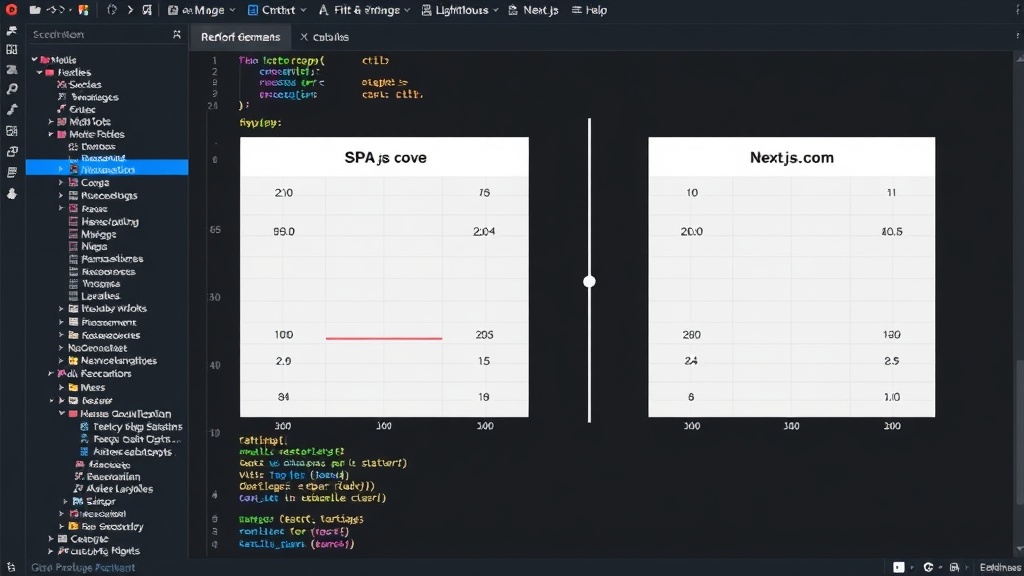The height and width of the screenshot is (576, 1024).
Task: Open the Content dropdown menu
Action: tap(278, 10)
